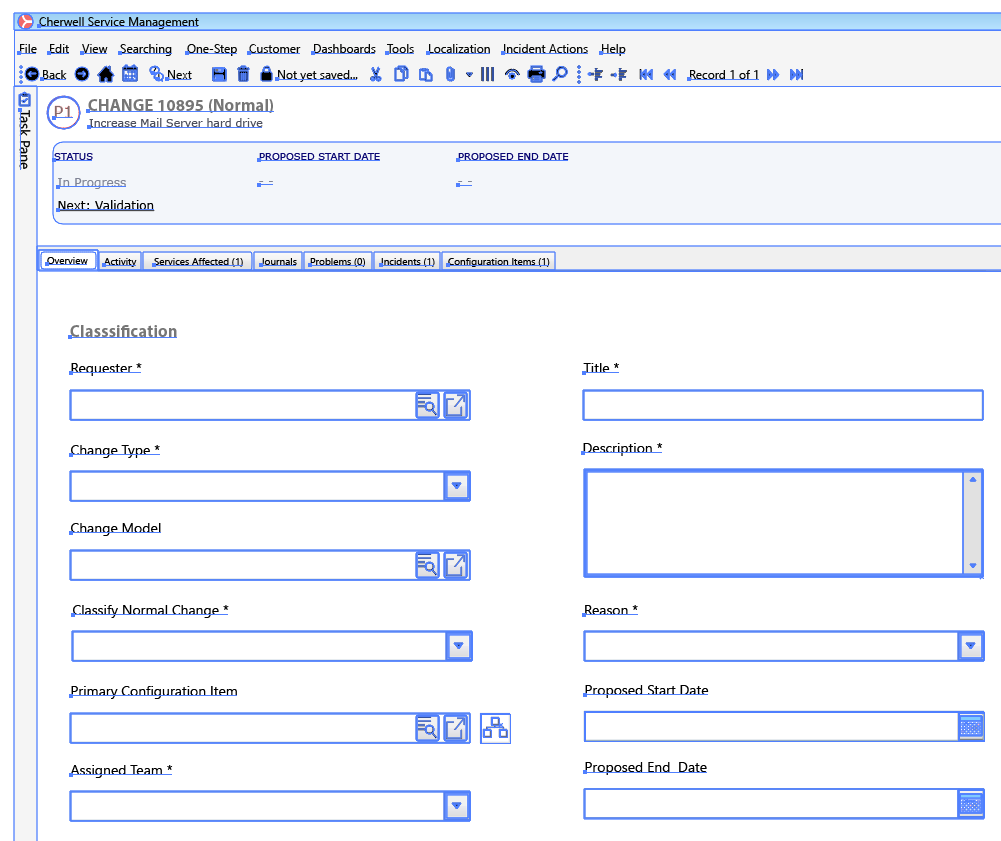Open the Task Pane side panel
1001x841 pixels.
(24, 131)
